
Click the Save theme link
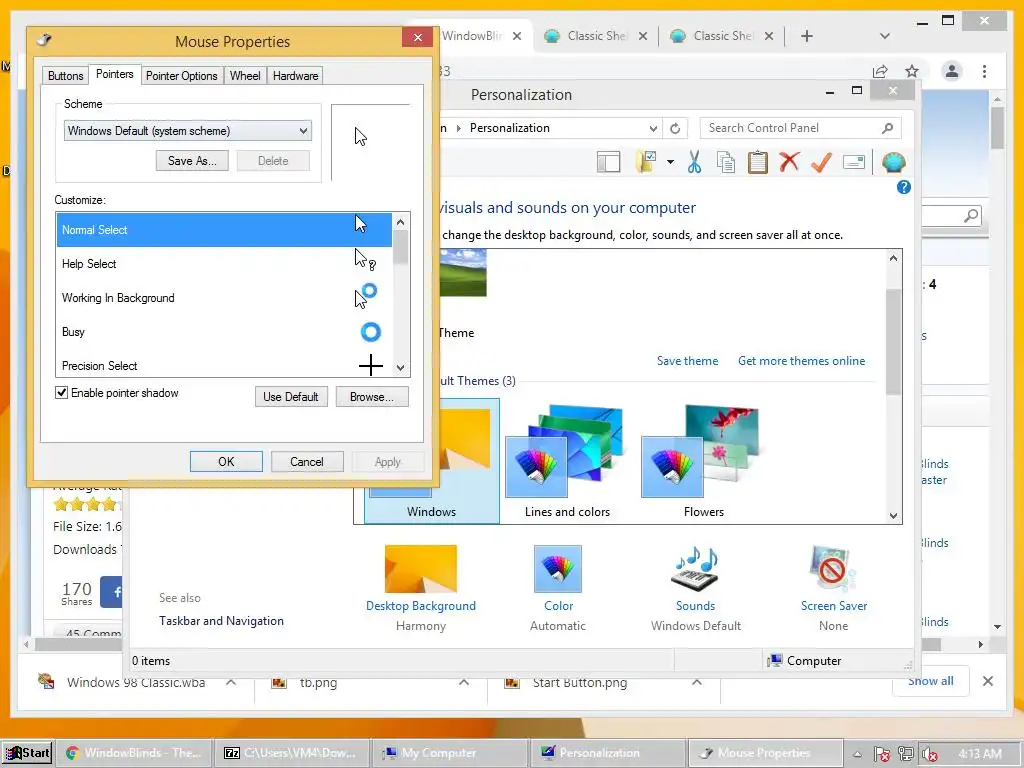[x=687, y=360]
